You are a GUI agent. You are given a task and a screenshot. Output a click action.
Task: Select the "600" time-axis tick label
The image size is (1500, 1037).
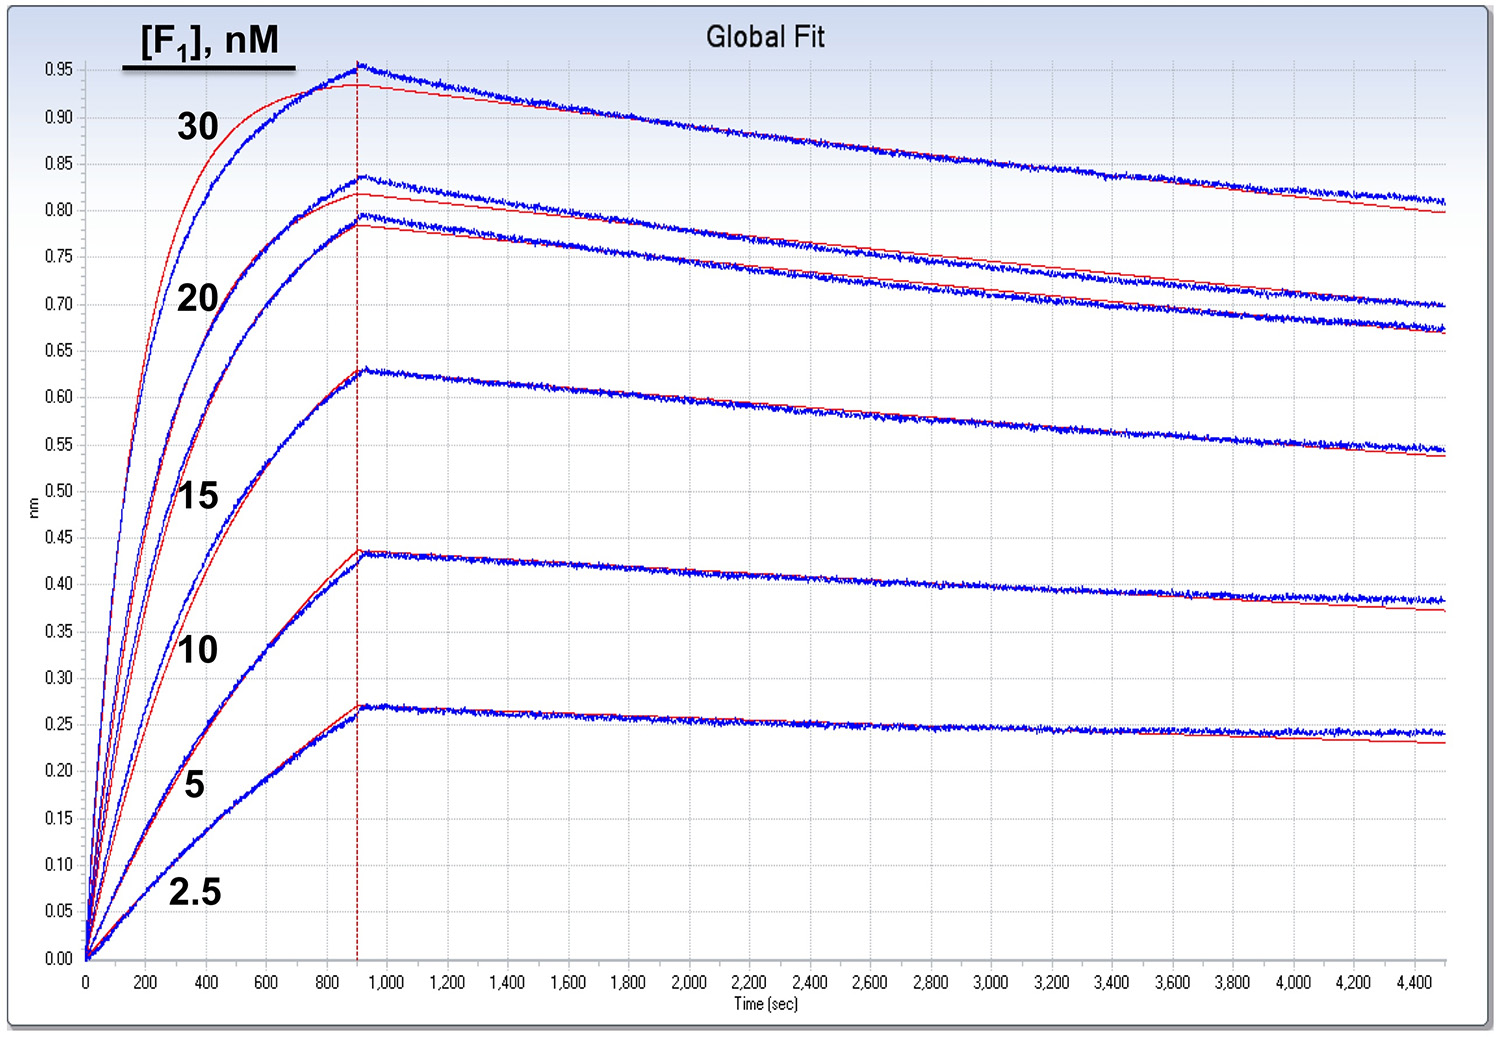click(x=266, y=982)
